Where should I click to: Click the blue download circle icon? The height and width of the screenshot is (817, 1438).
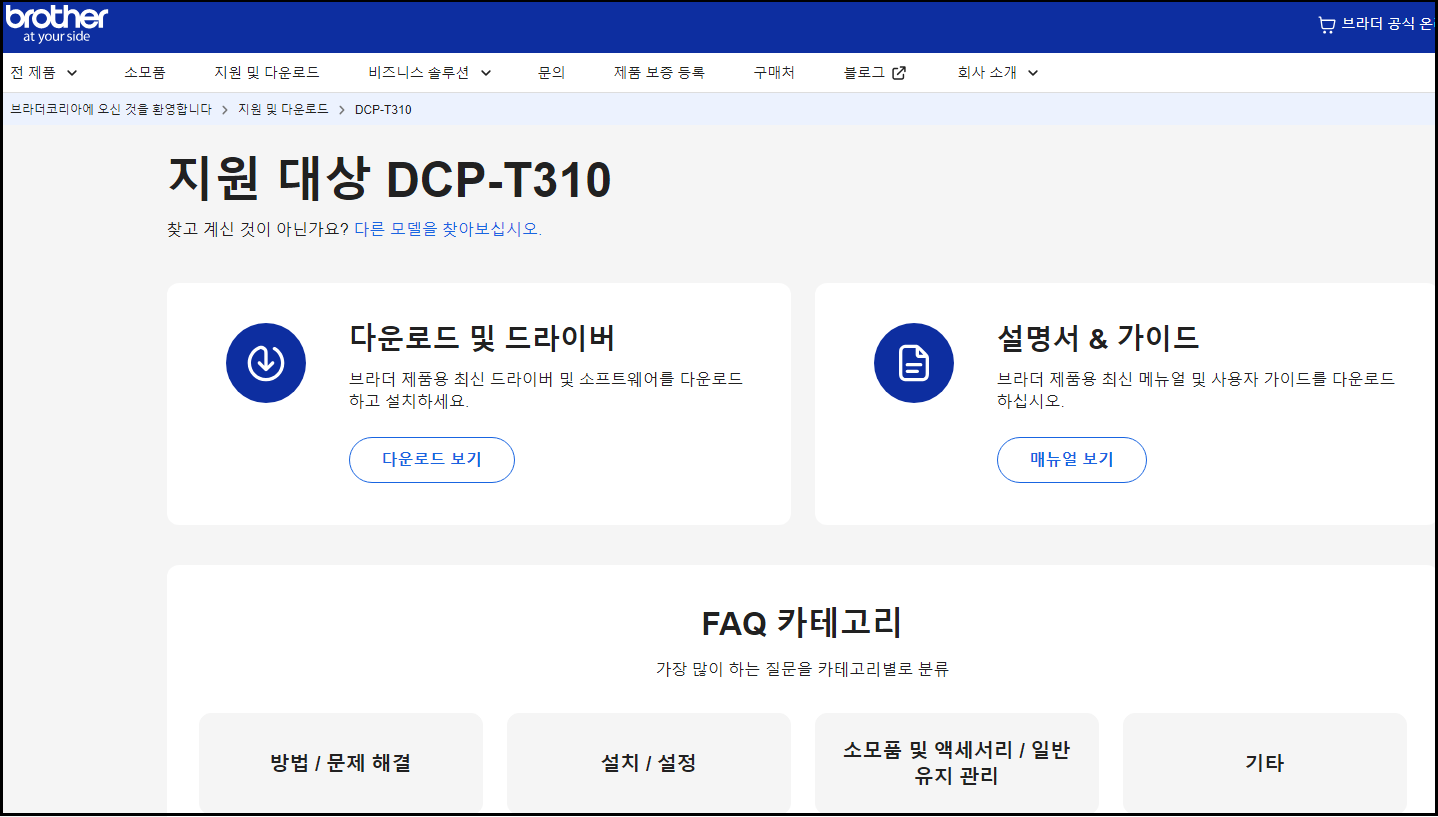pos(266,363)
